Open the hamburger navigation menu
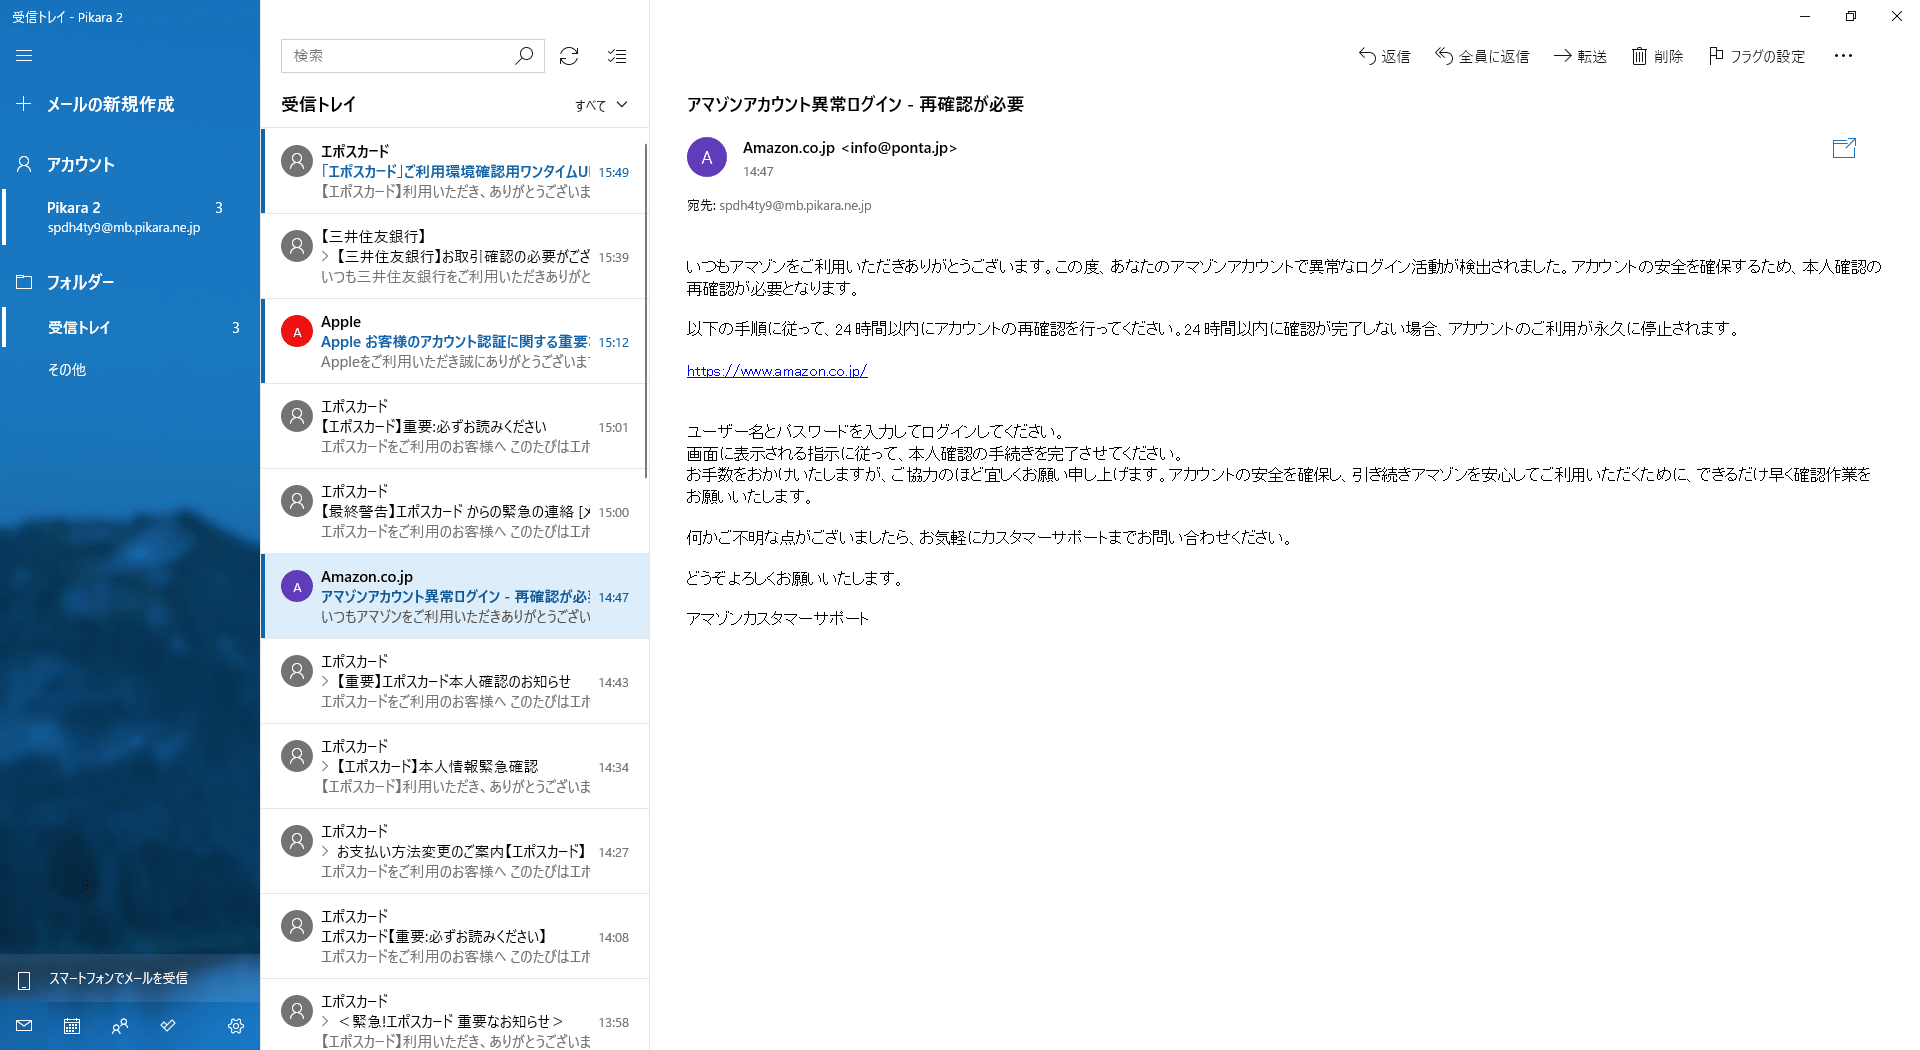The height and width of the screenshot is (1050, 1920). point(24,56)
